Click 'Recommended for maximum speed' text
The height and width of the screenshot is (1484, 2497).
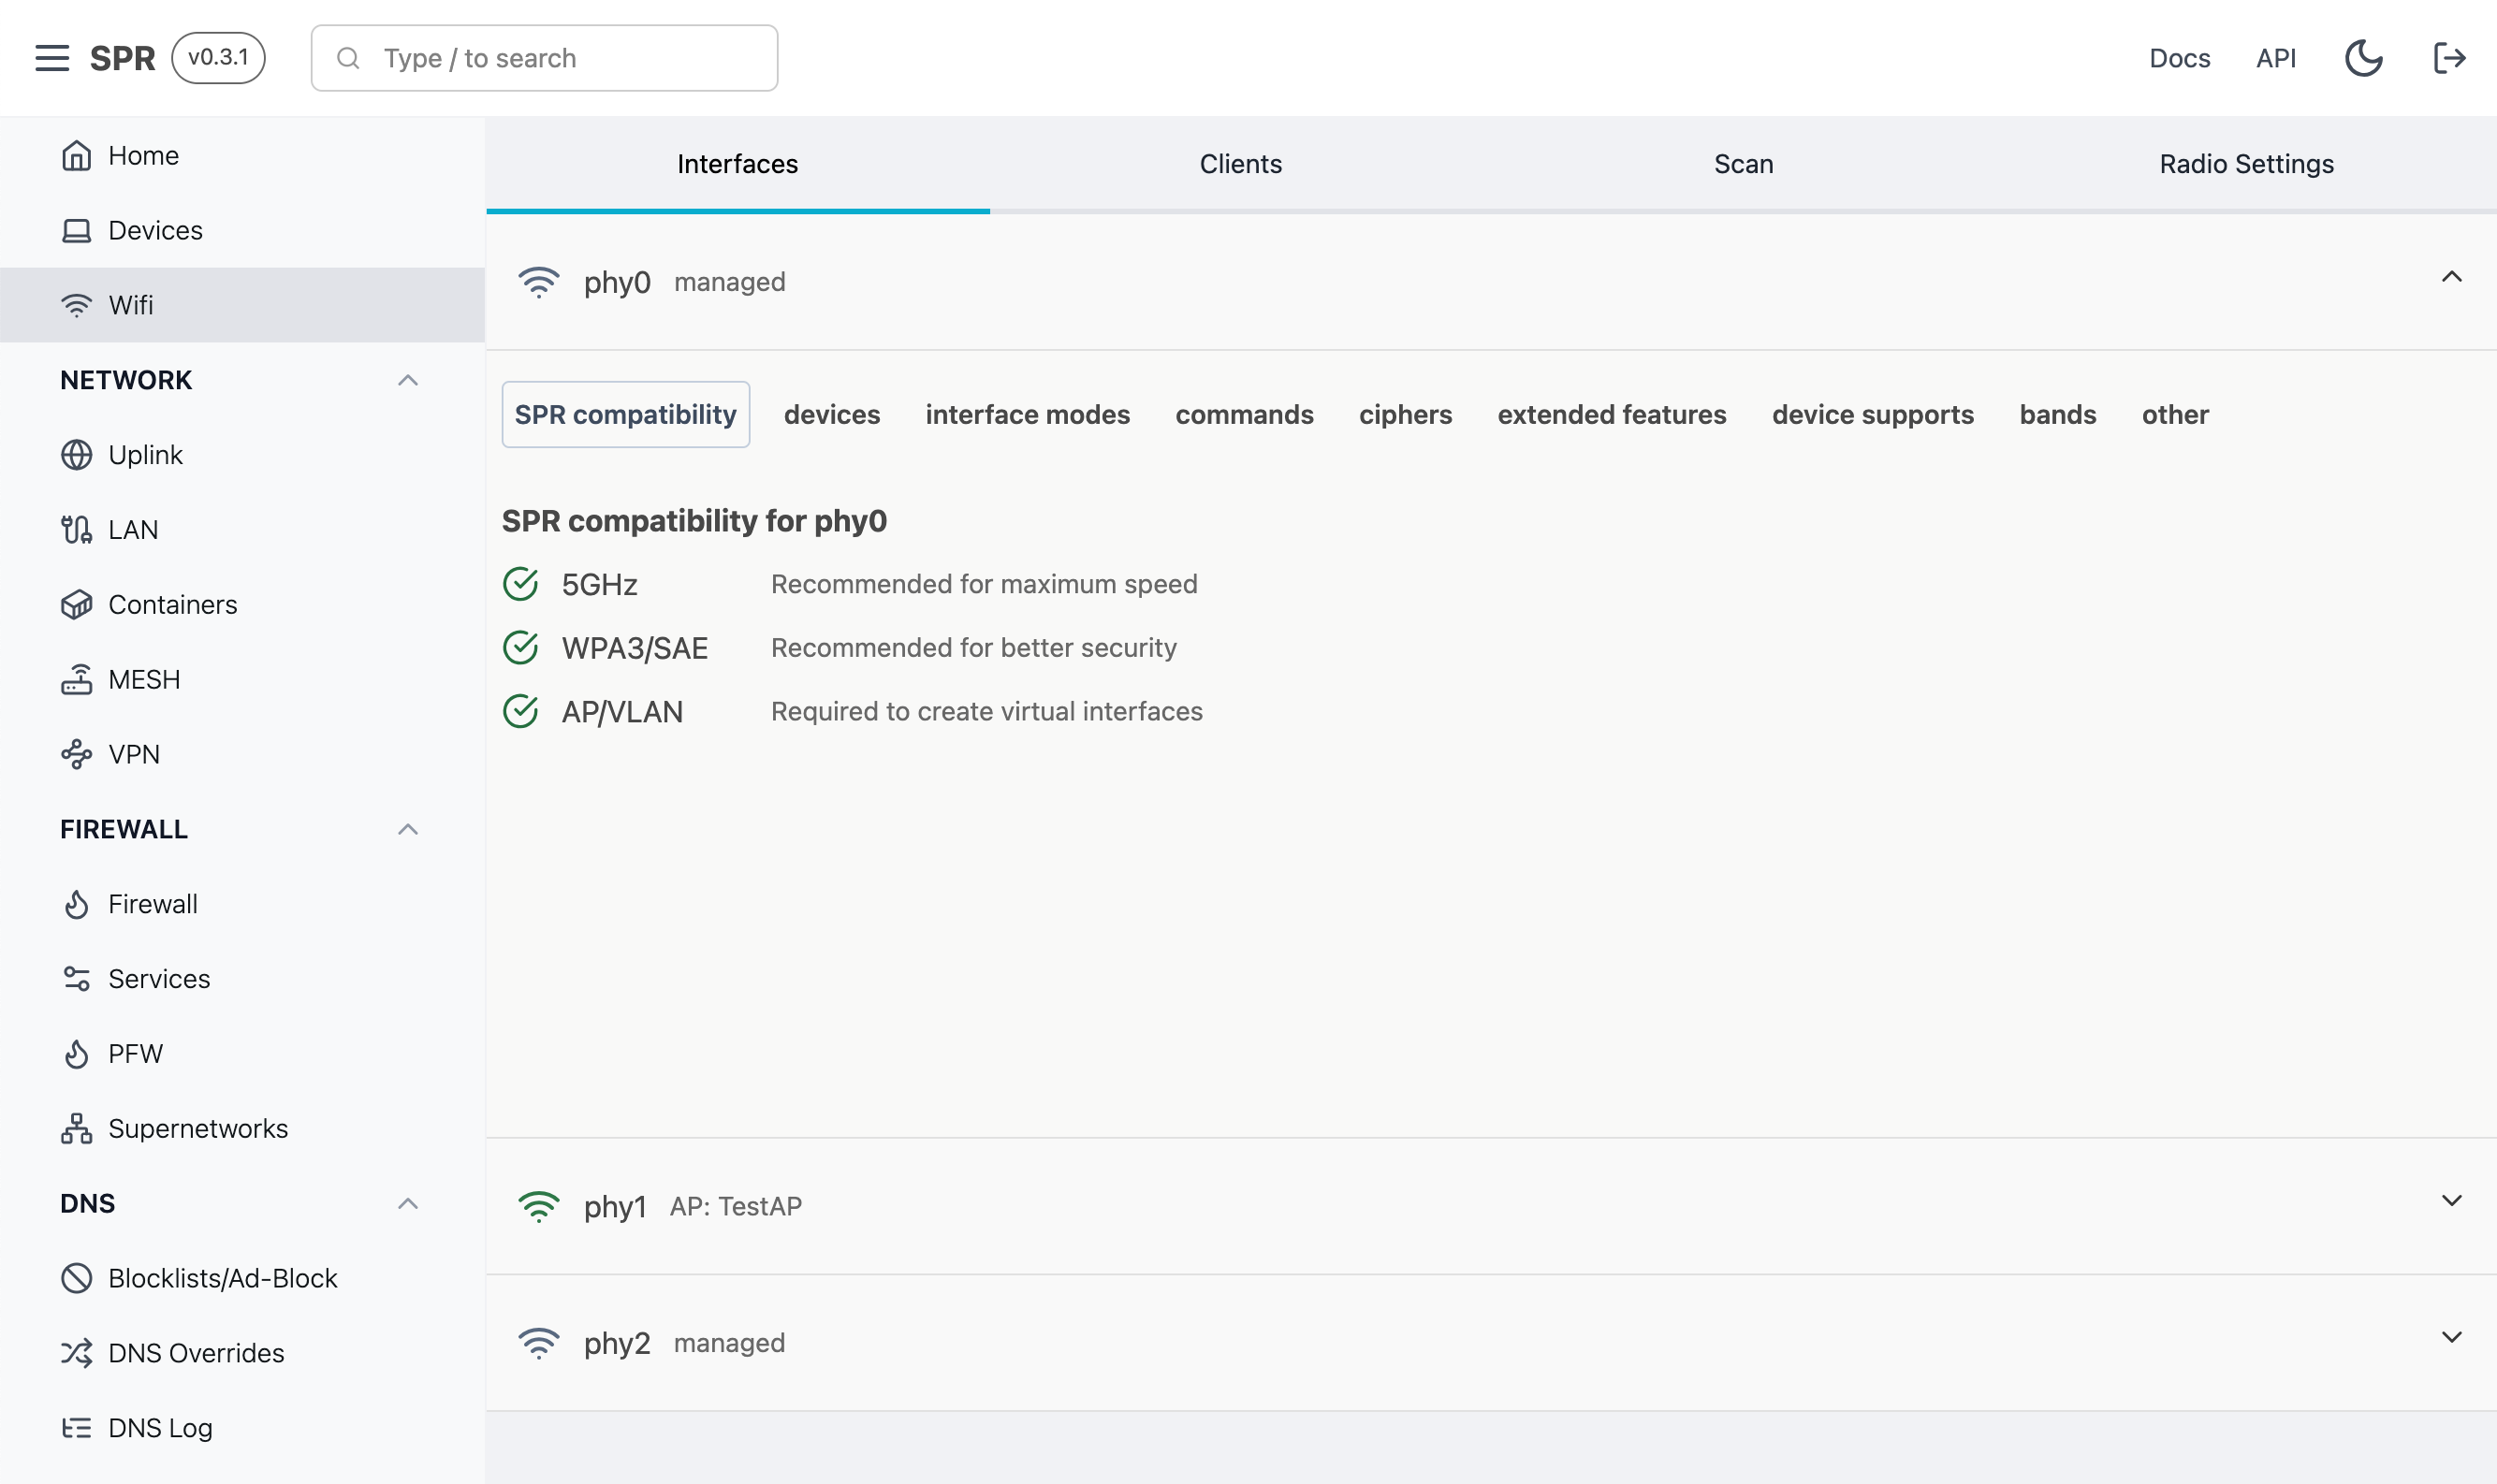[x=984, y=584]
